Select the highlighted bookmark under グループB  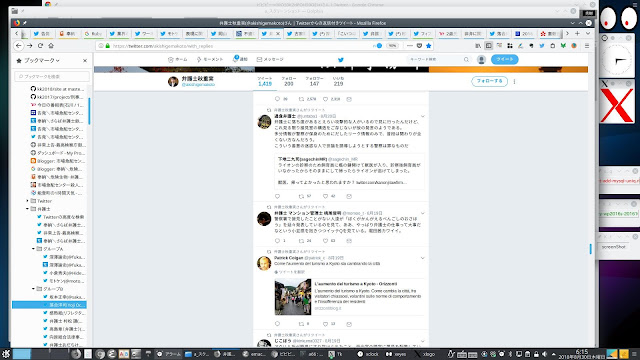(49, 305)
